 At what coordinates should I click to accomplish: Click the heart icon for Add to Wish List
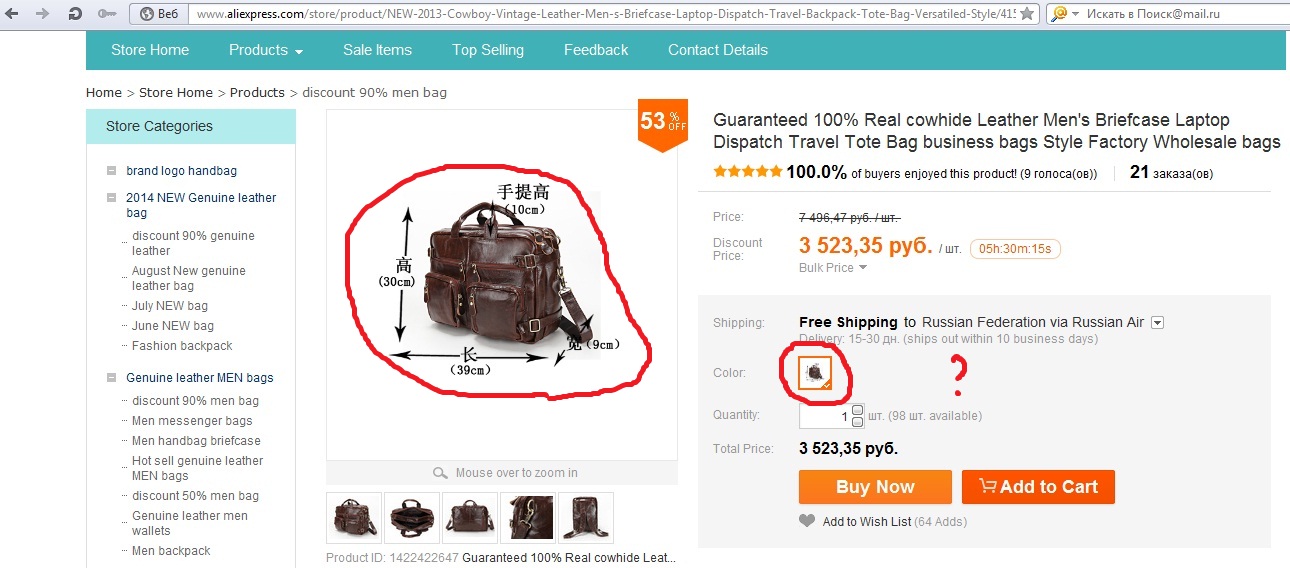(807, 521)
